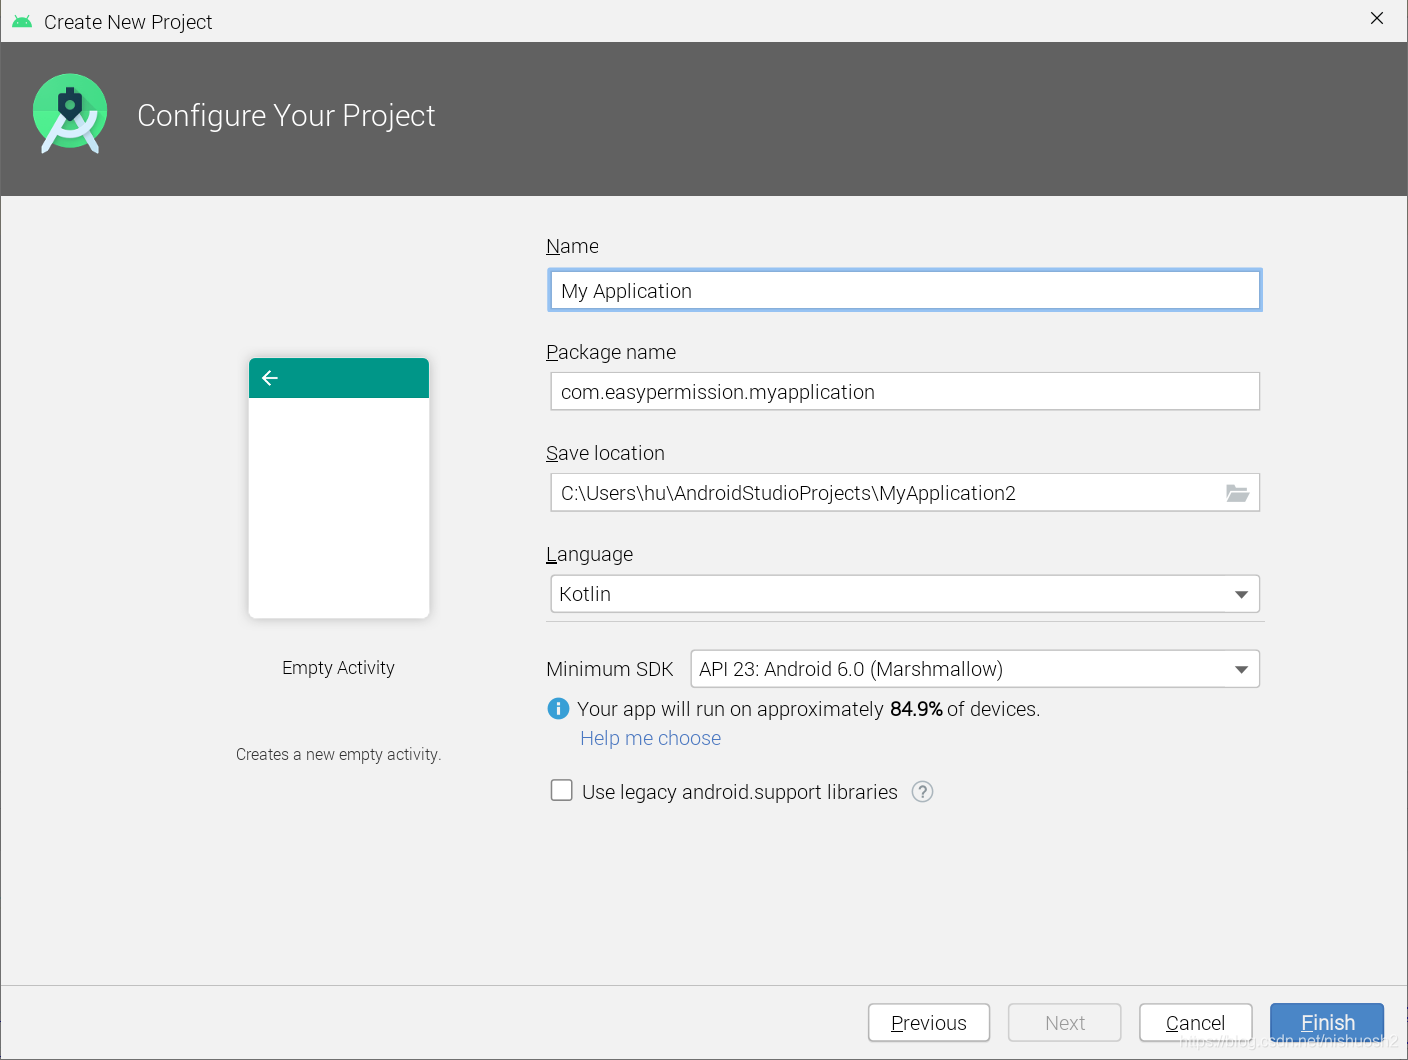Open the Language dropdown showing Kotlin
This screenshot has width=1408, height=1060.
point(905,594)
